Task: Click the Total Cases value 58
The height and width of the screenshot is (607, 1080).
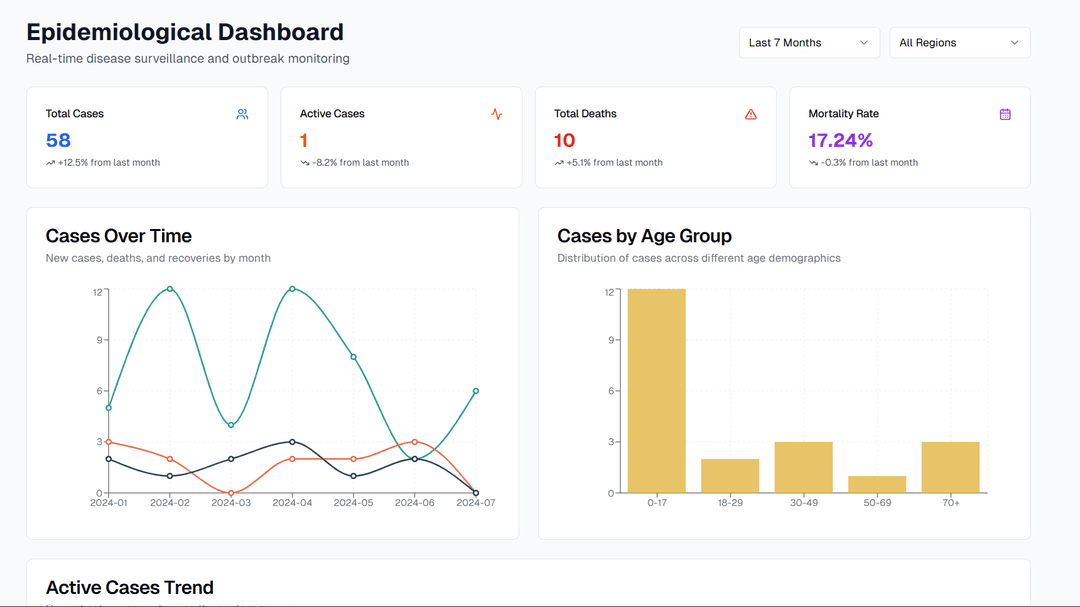Action: pyautogui.click(x=58, y=140)
